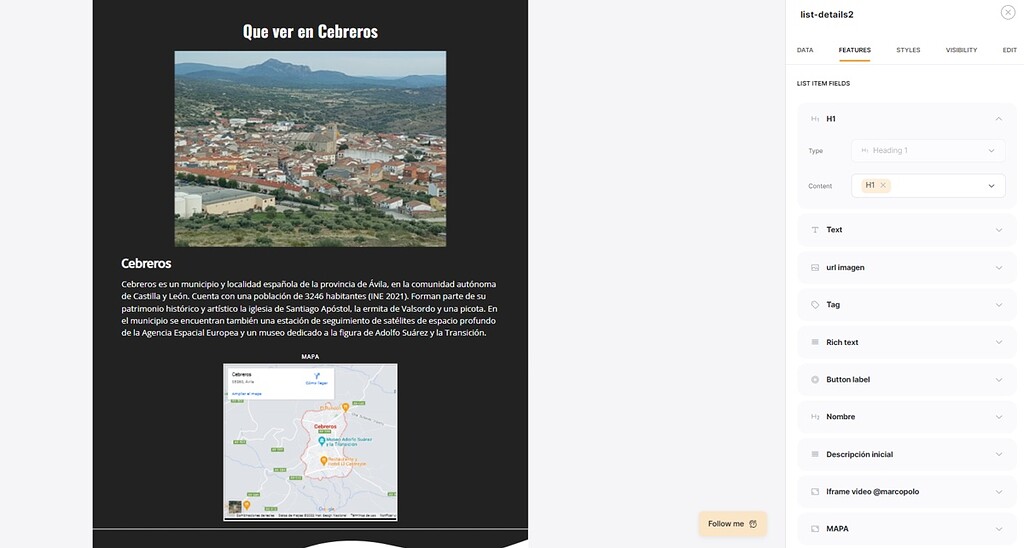
Task: Open the STYLES tab
Action: tap(908, 50)
